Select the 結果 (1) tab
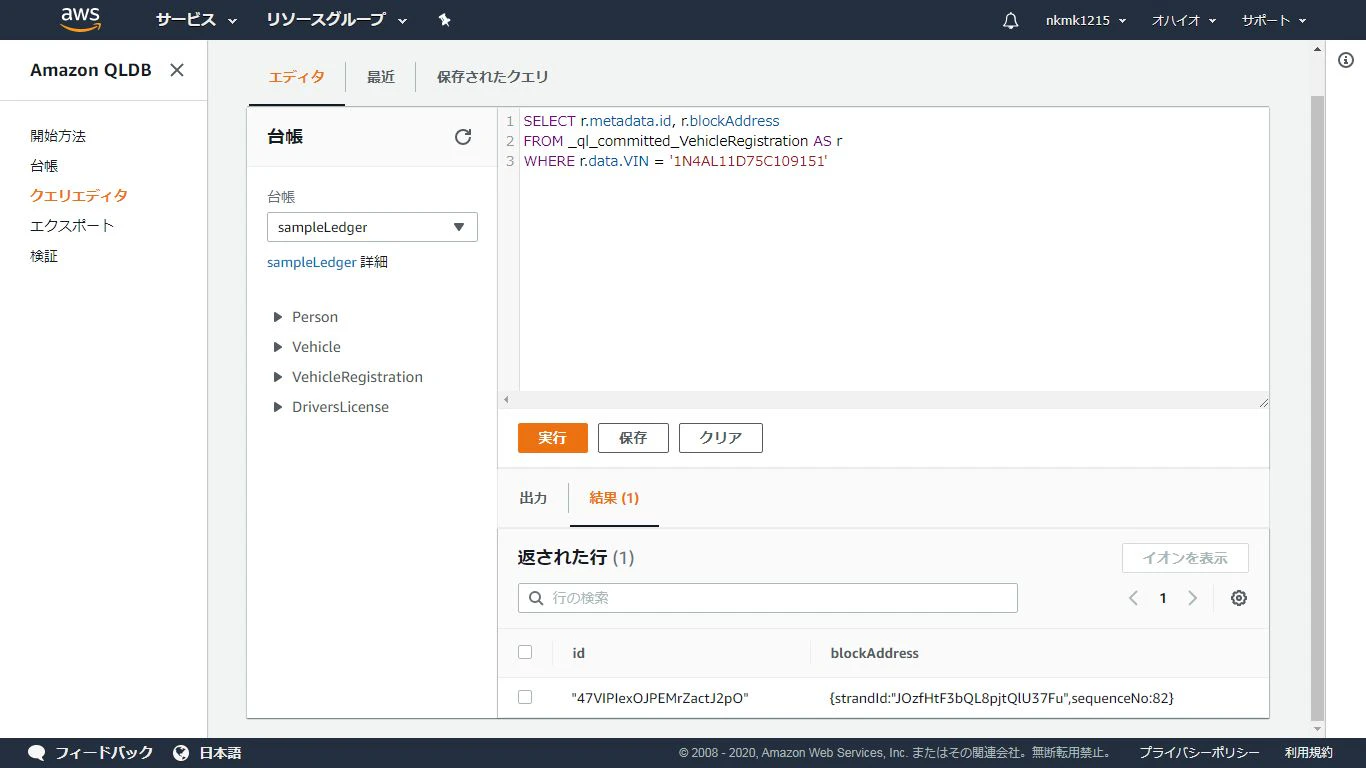The image size is (1366, 768). coord(614,498)
